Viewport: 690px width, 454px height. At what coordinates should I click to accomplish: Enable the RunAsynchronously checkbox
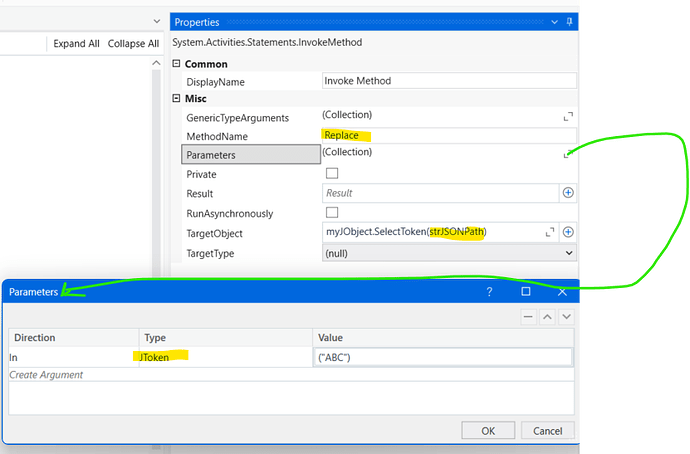click(332, 212)
